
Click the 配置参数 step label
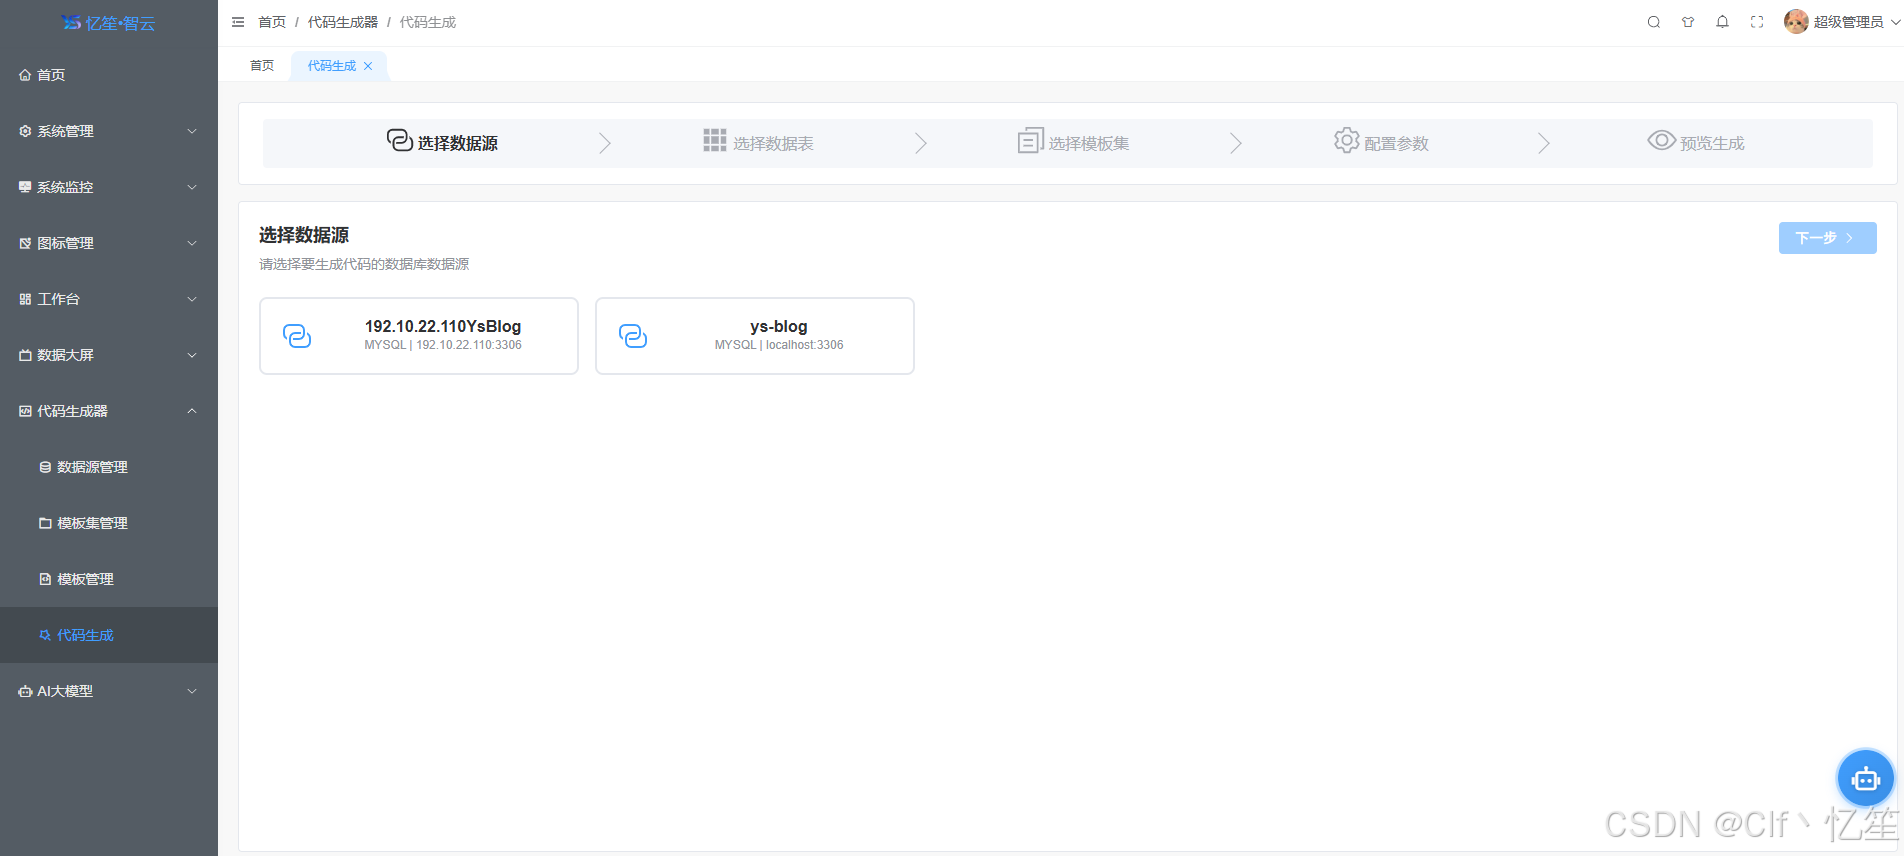click(x=1396, y=144)
